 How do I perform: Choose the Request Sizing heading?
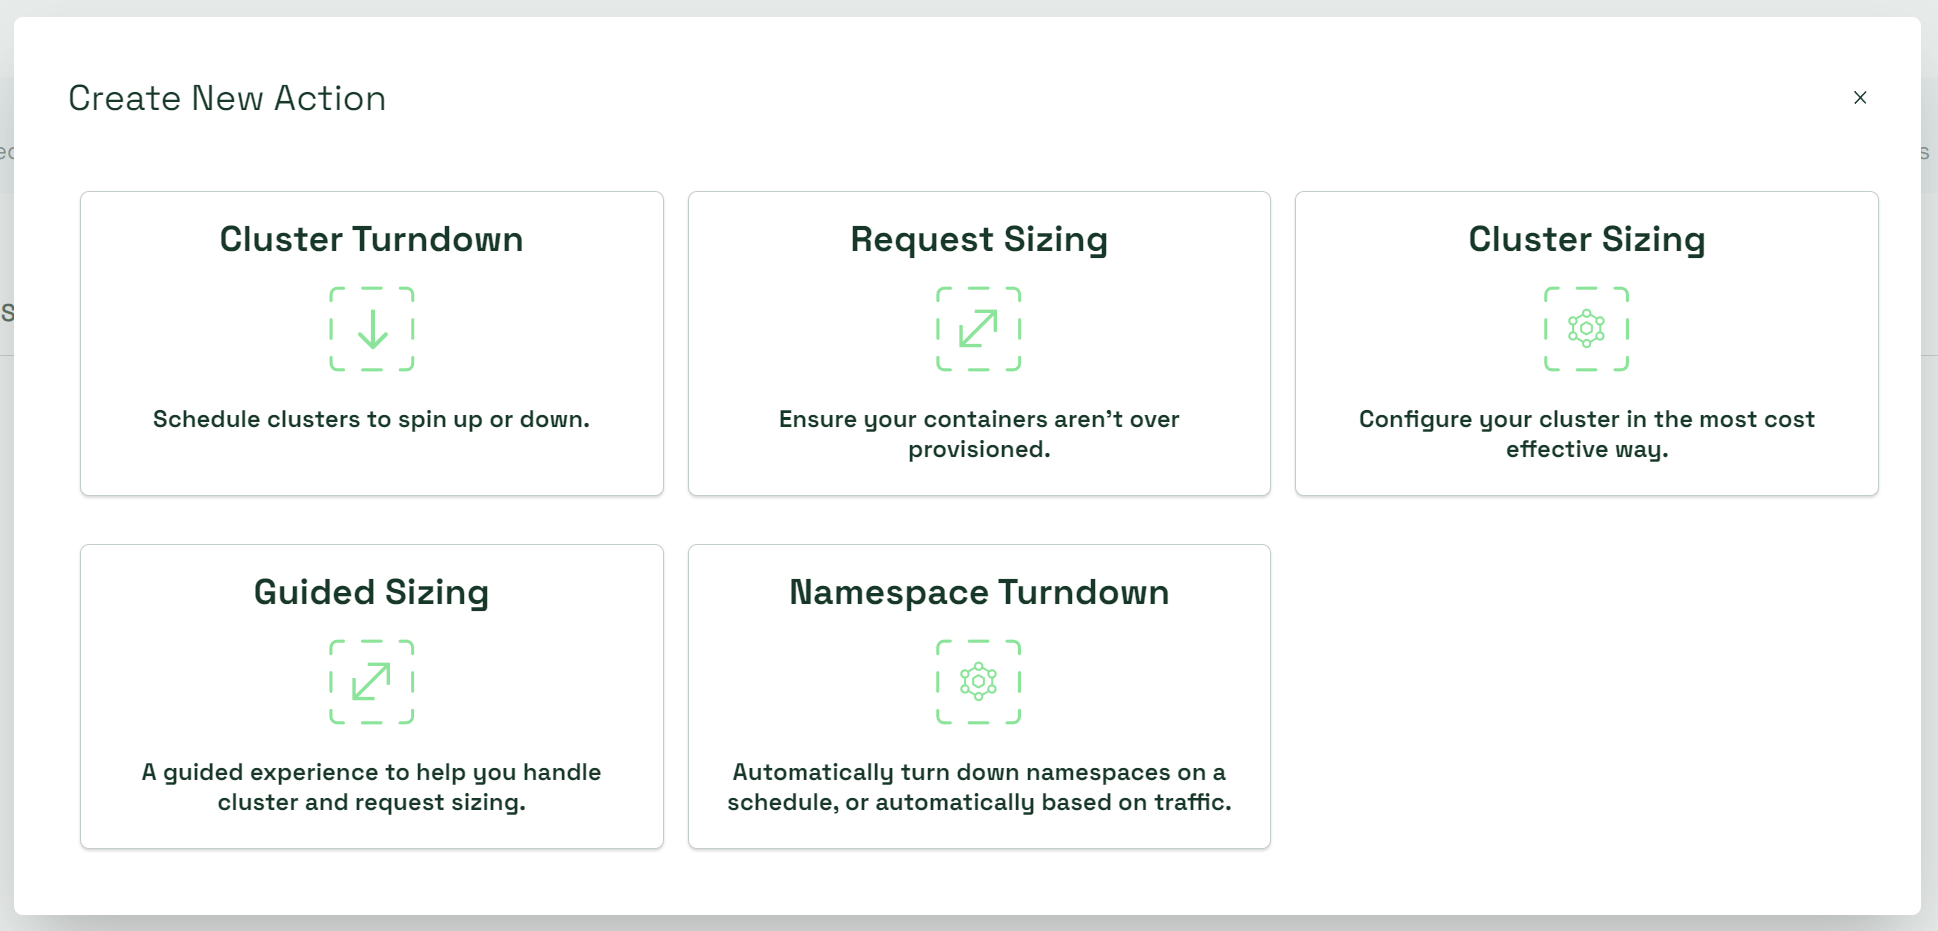[979, 239]
